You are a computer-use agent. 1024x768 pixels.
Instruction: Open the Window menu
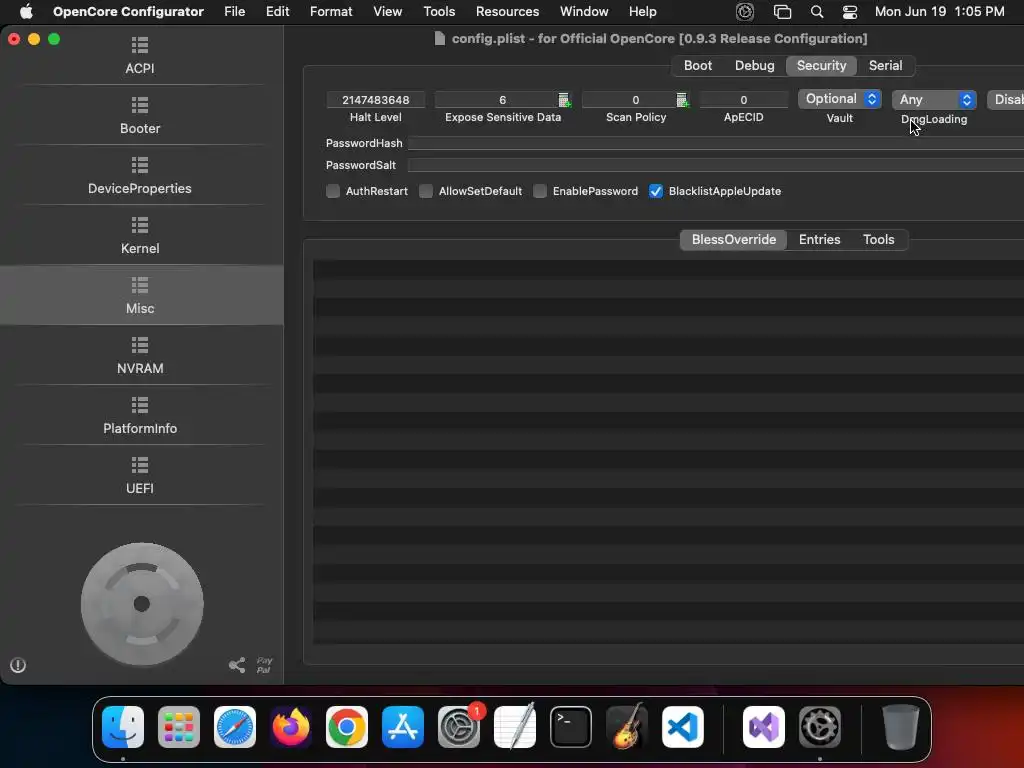[x=584, y=12]
